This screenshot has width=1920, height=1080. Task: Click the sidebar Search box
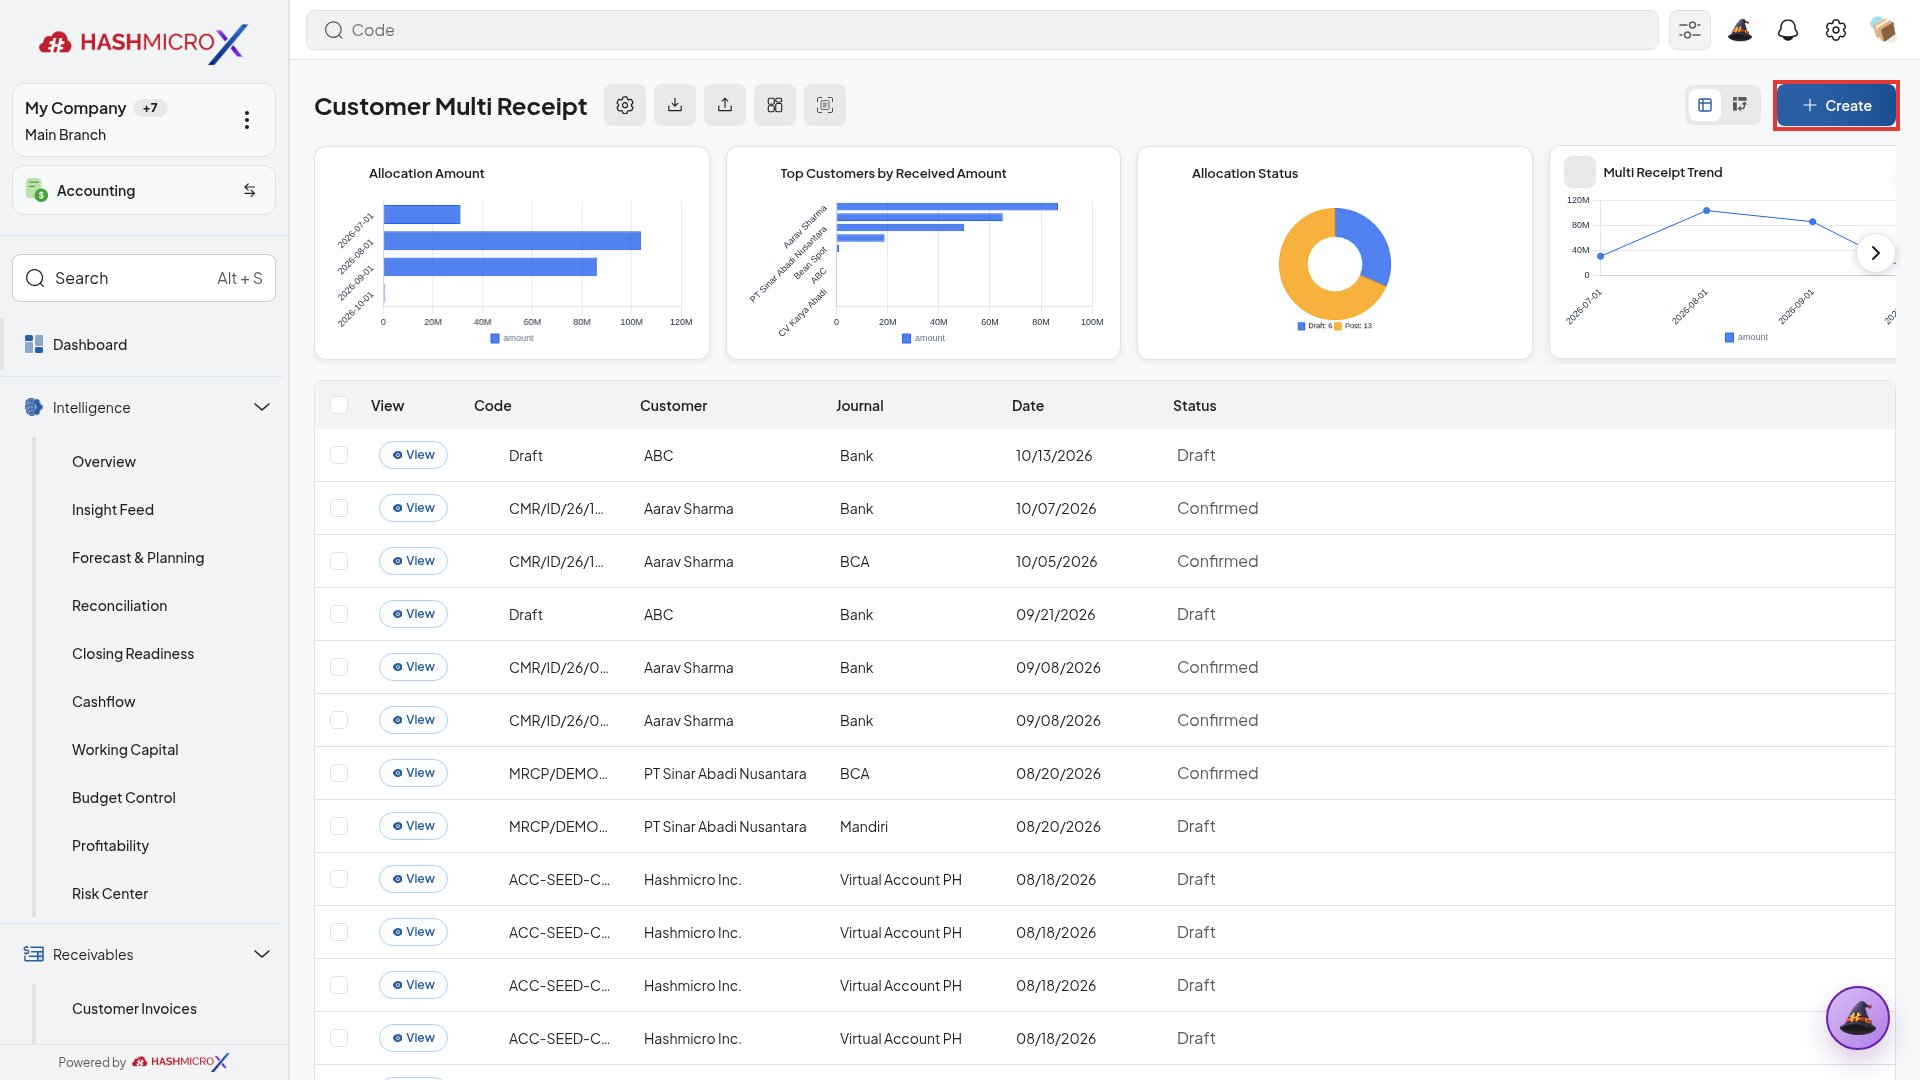(x=144, y=278)
